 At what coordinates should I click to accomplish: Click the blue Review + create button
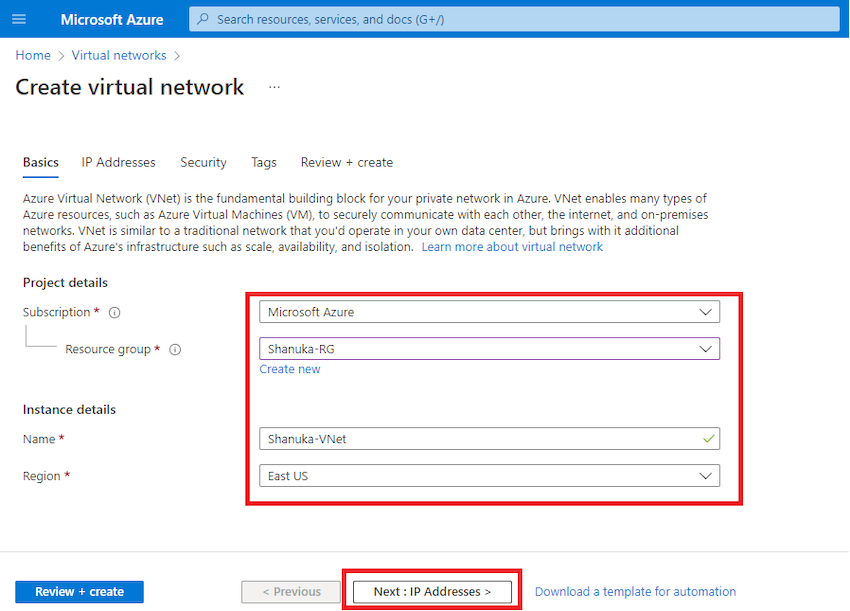(x=80, y=592)
